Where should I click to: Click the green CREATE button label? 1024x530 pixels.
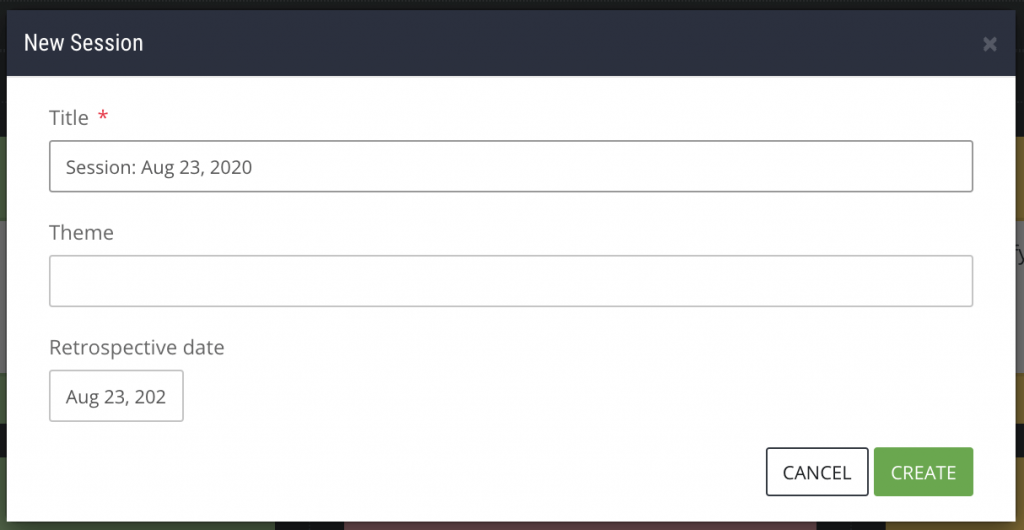[x=923, y=473]
